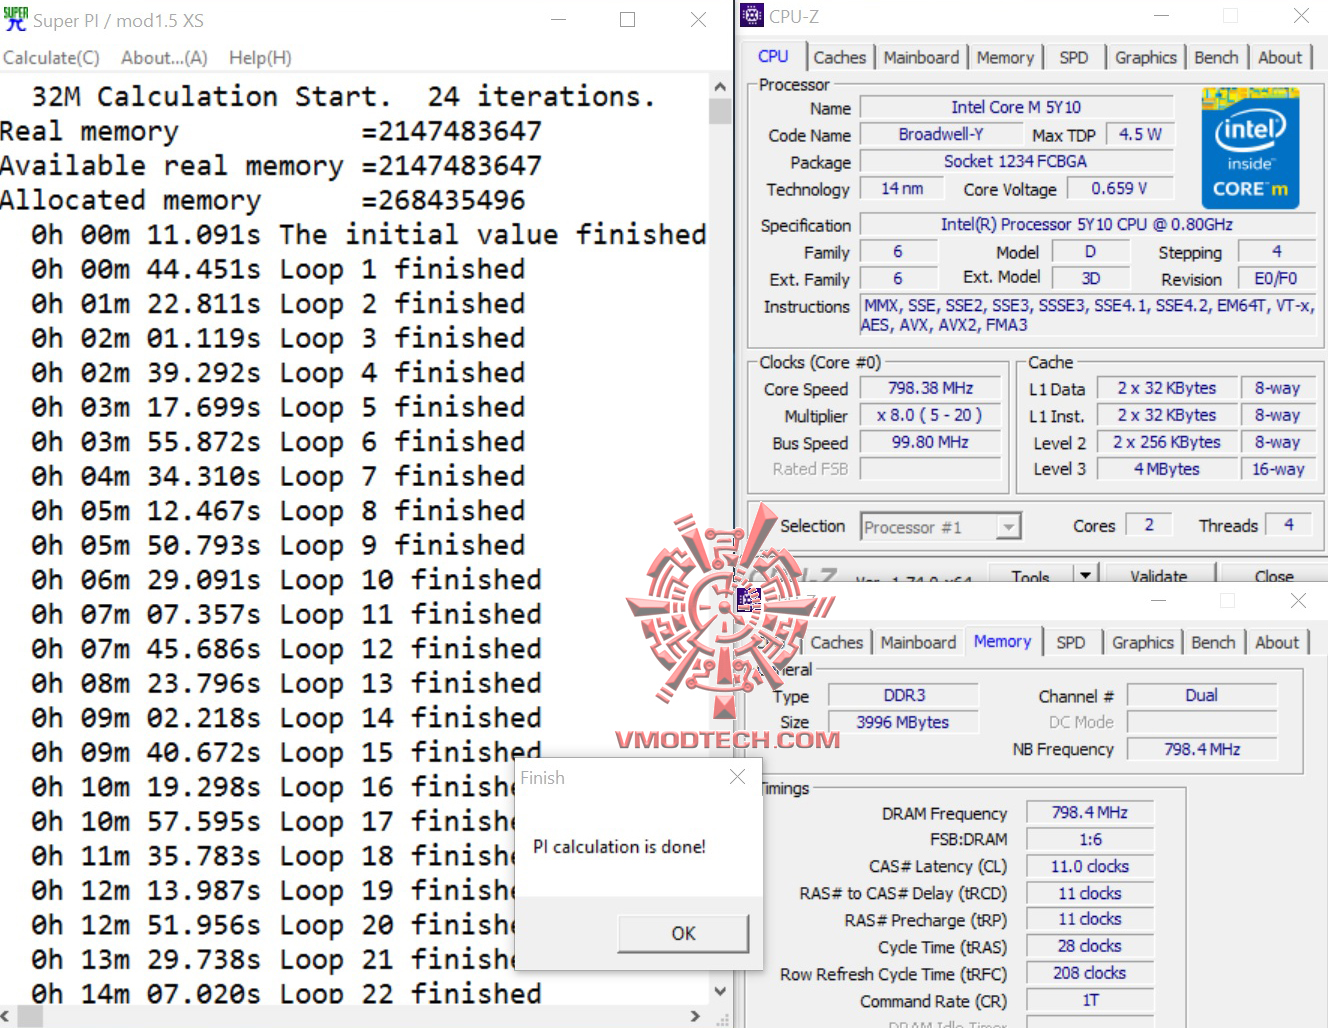Click the Code Name value 'Broadwell-Y'
Image resolution: width=1328 pixels, height=1028 pixels.
940,134
